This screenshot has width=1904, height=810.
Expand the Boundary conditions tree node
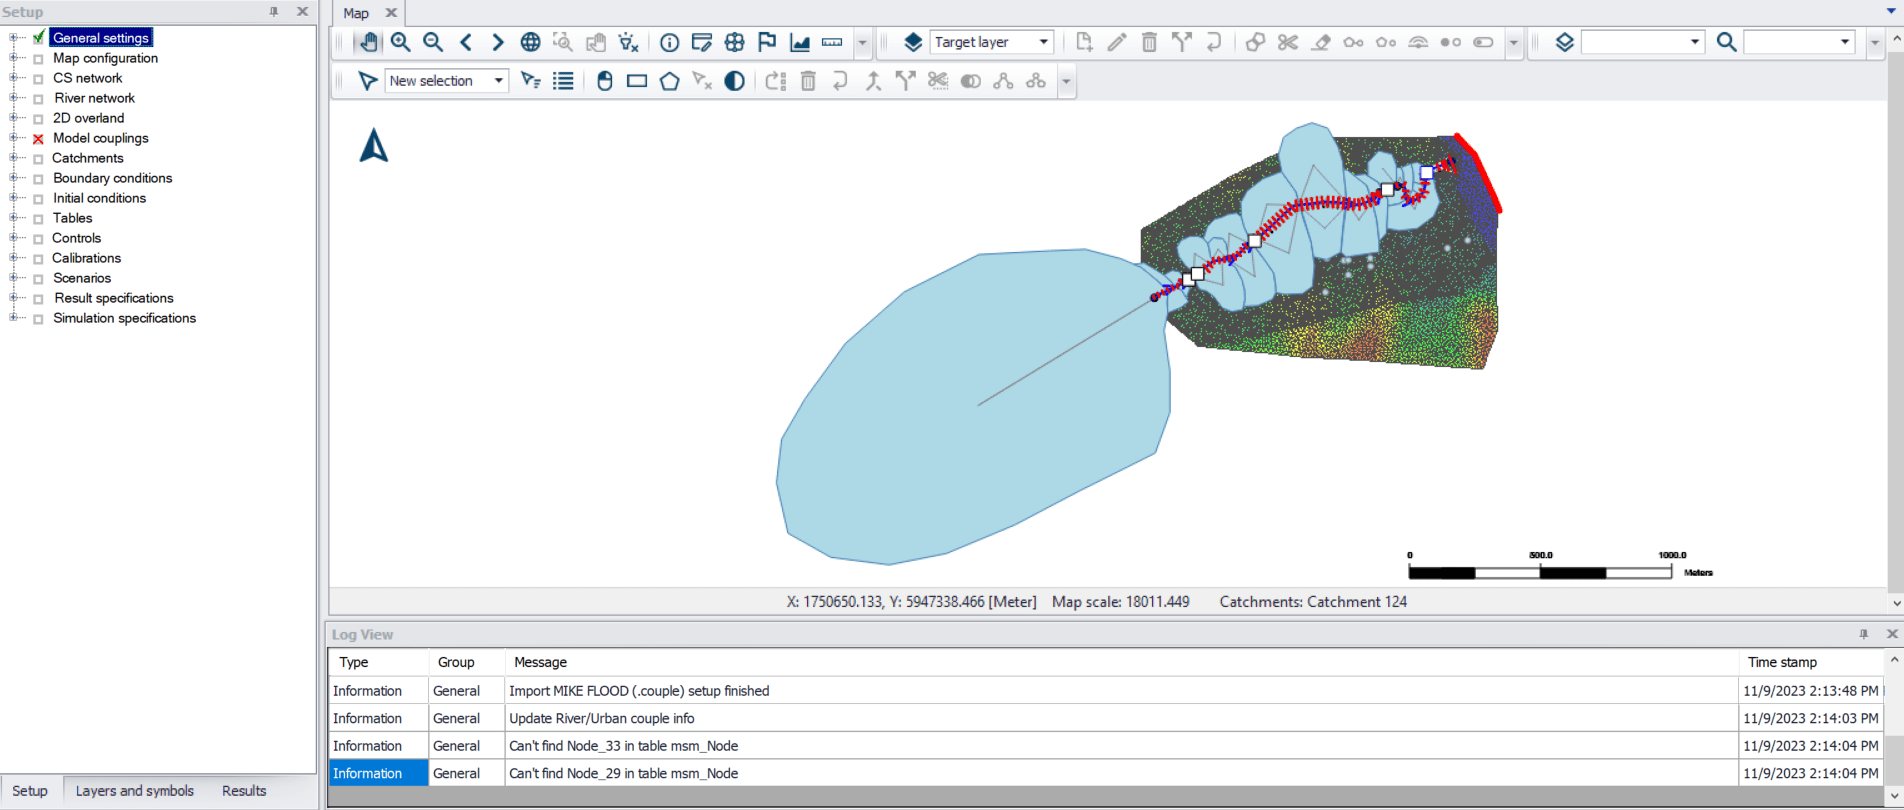point(13,178)
